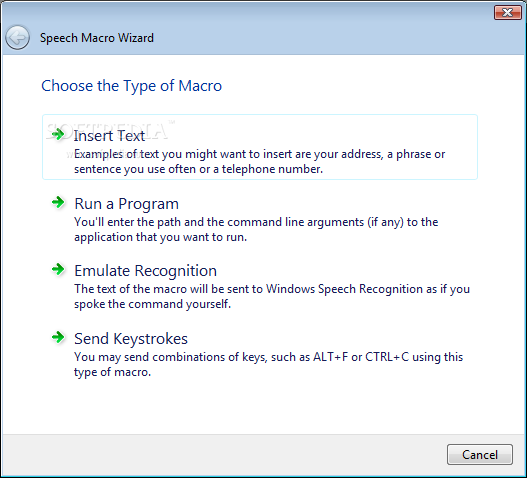Close the wizard with the red X button
This screenshot has width=527, height=478.
coord(508,13)
